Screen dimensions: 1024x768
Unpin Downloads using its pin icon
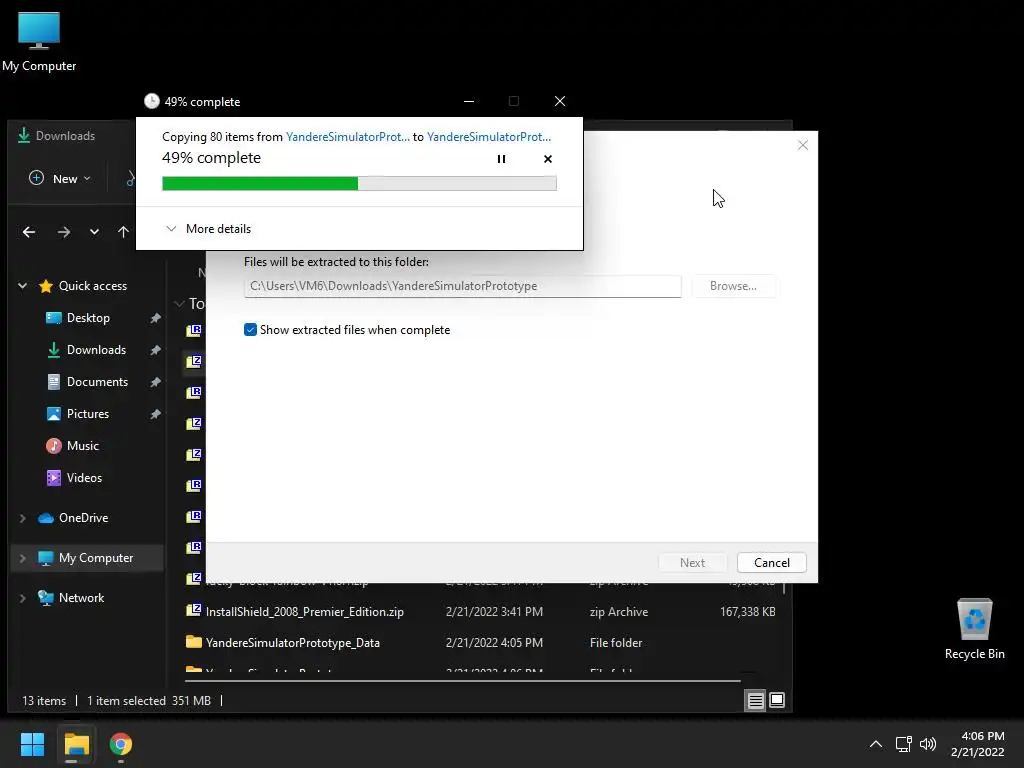(155, 350)
